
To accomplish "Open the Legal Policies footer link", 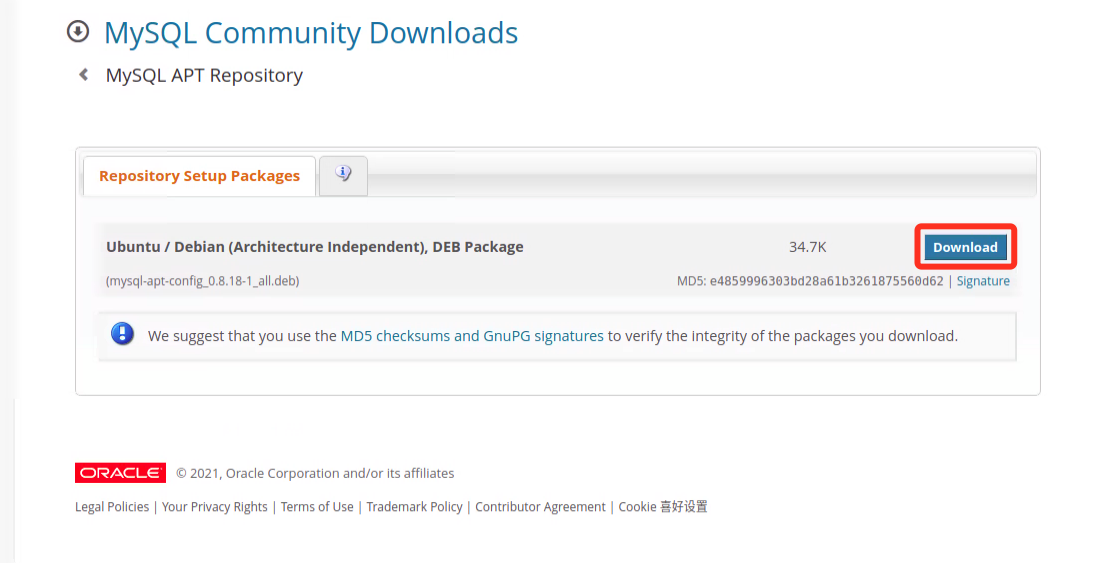I will point(112,507).
